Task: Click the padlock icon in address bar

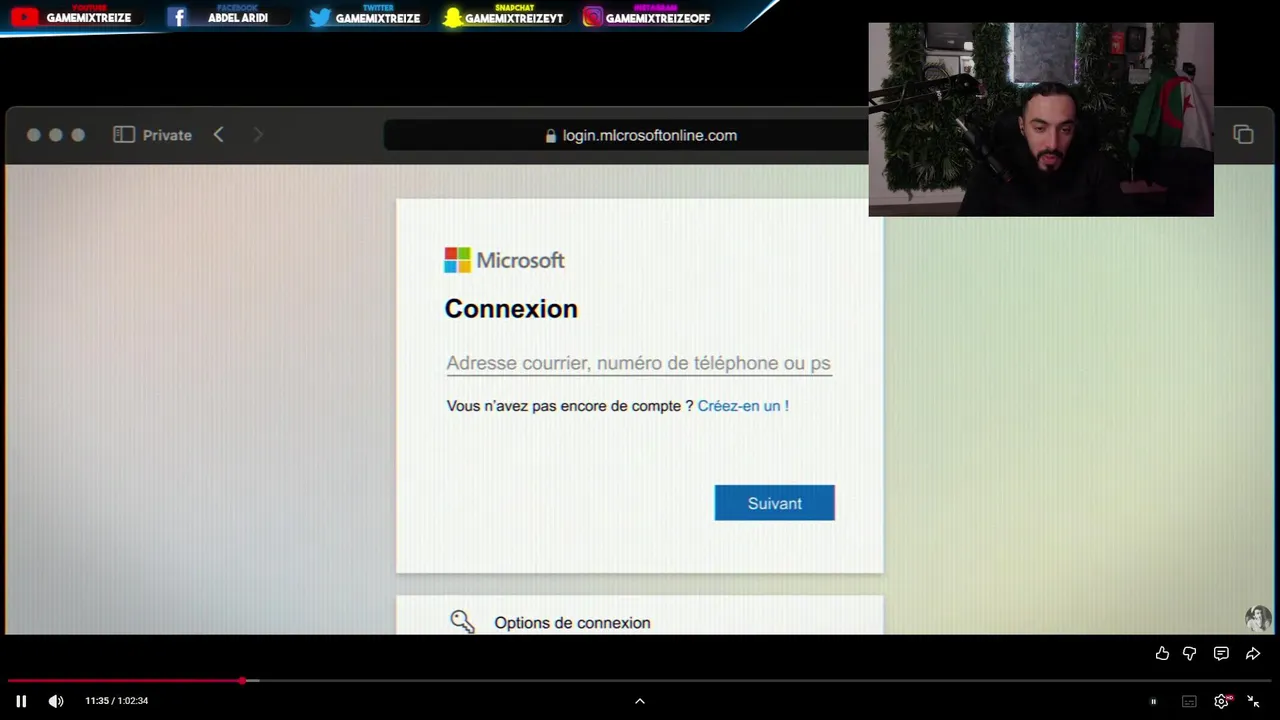Action: (x=550, y=136)
